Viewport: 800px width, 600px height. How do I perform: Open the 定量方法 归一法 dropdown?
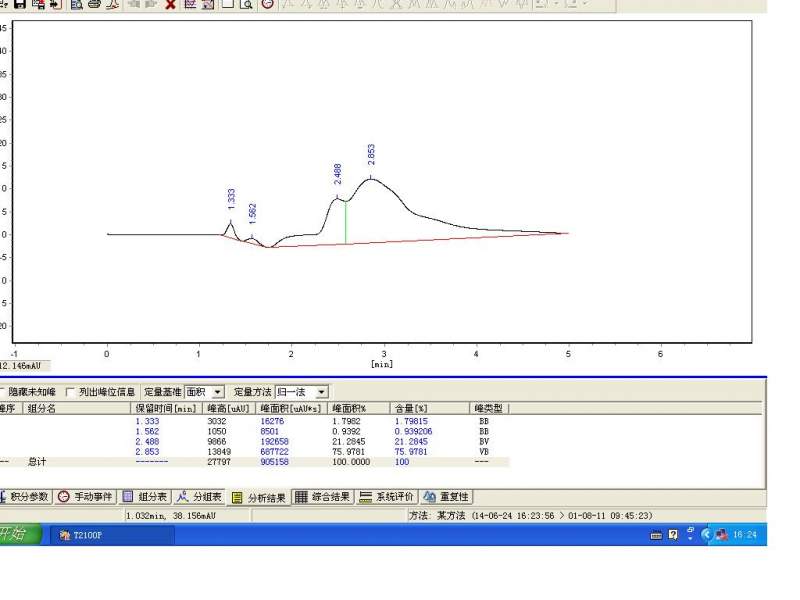pyautogui.click(x=321, y=392)
